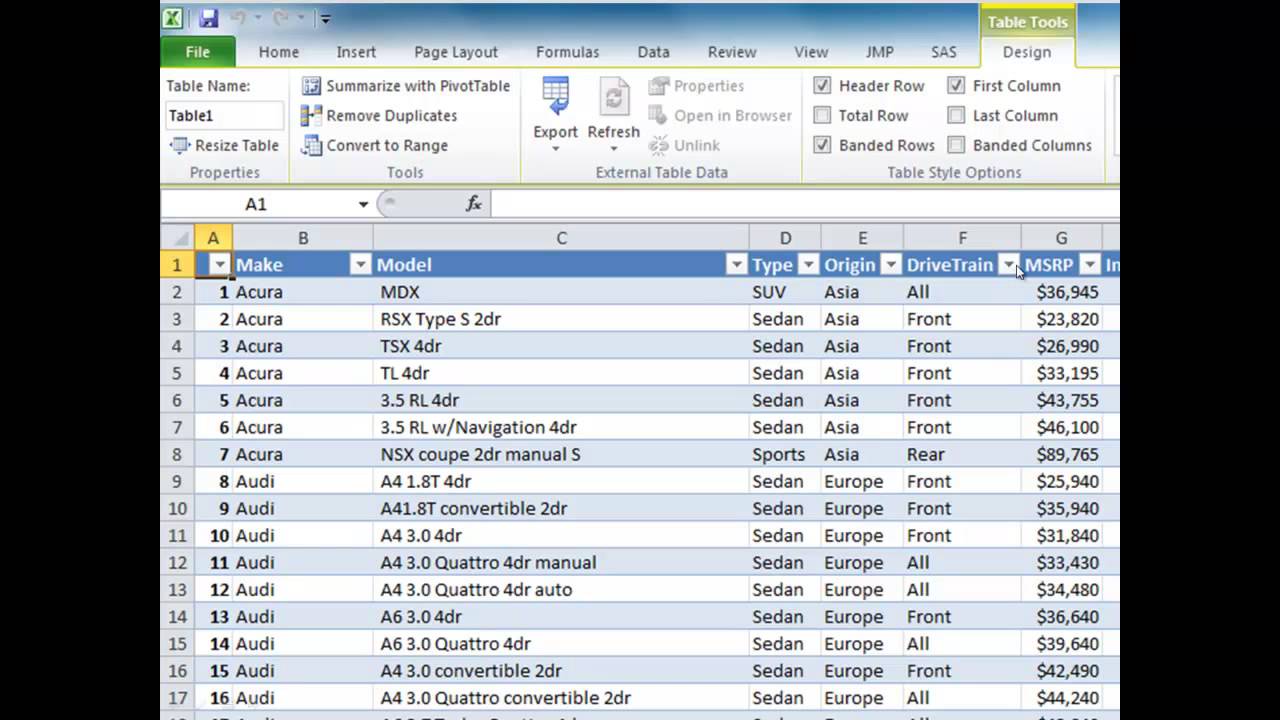Enable the Total Row checkbox

tap(822, 116)
